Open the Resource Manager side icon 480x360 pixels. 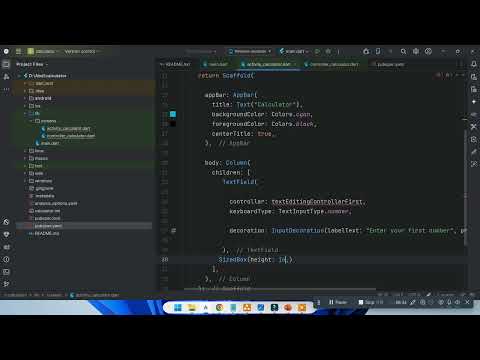6,77
